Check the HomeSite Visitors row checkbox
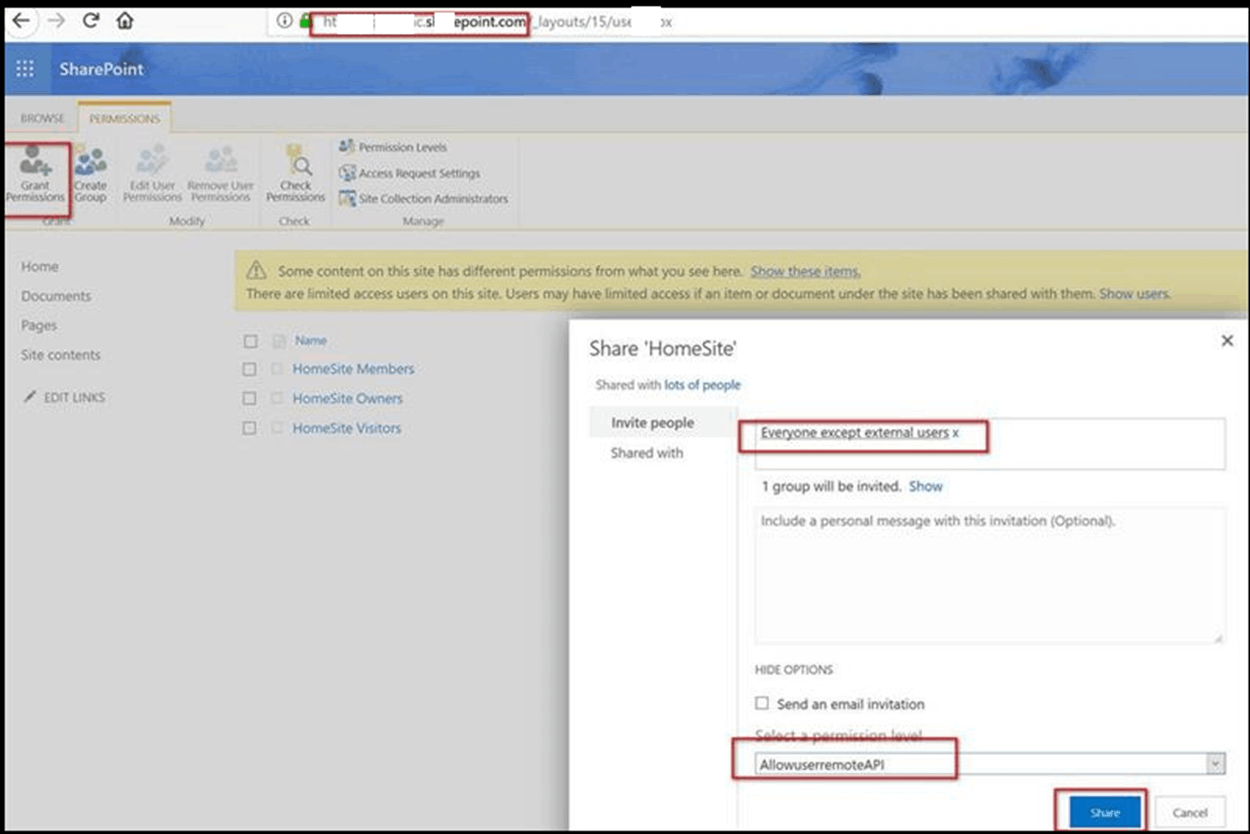The image size is (1250, 834). (x=250, y=428)
